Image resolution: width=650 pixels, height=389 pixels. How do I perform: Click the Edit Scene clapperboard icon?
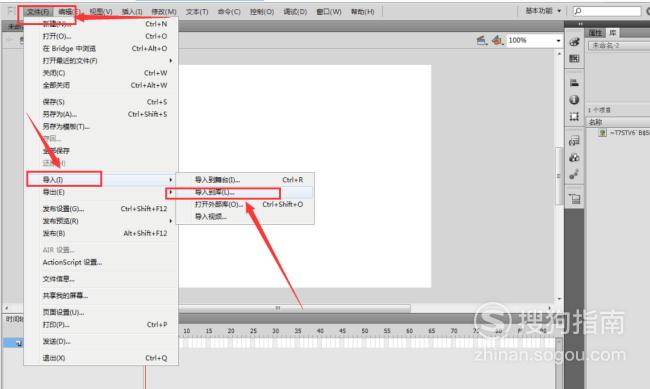481,40
